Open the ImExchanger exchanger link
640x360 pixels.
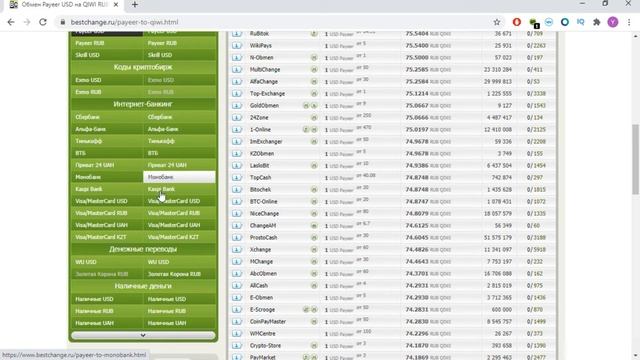pyautogui.click(x=266, y=142)
